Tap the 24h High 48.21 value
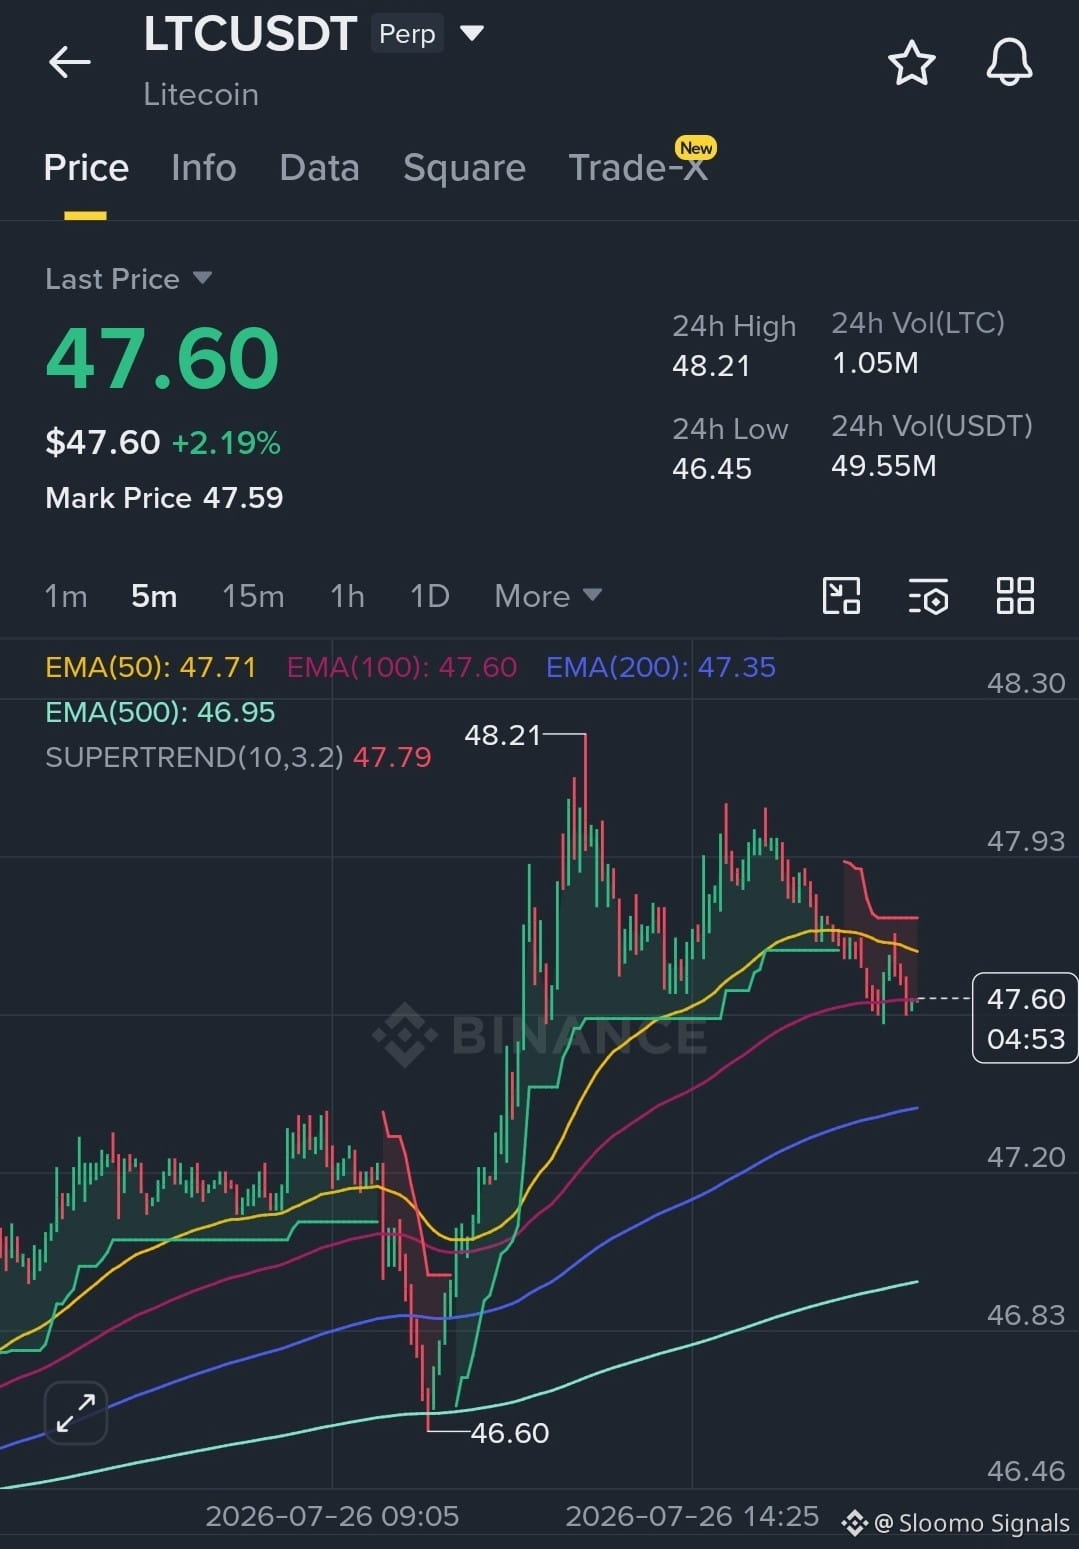 click(711, 366)
